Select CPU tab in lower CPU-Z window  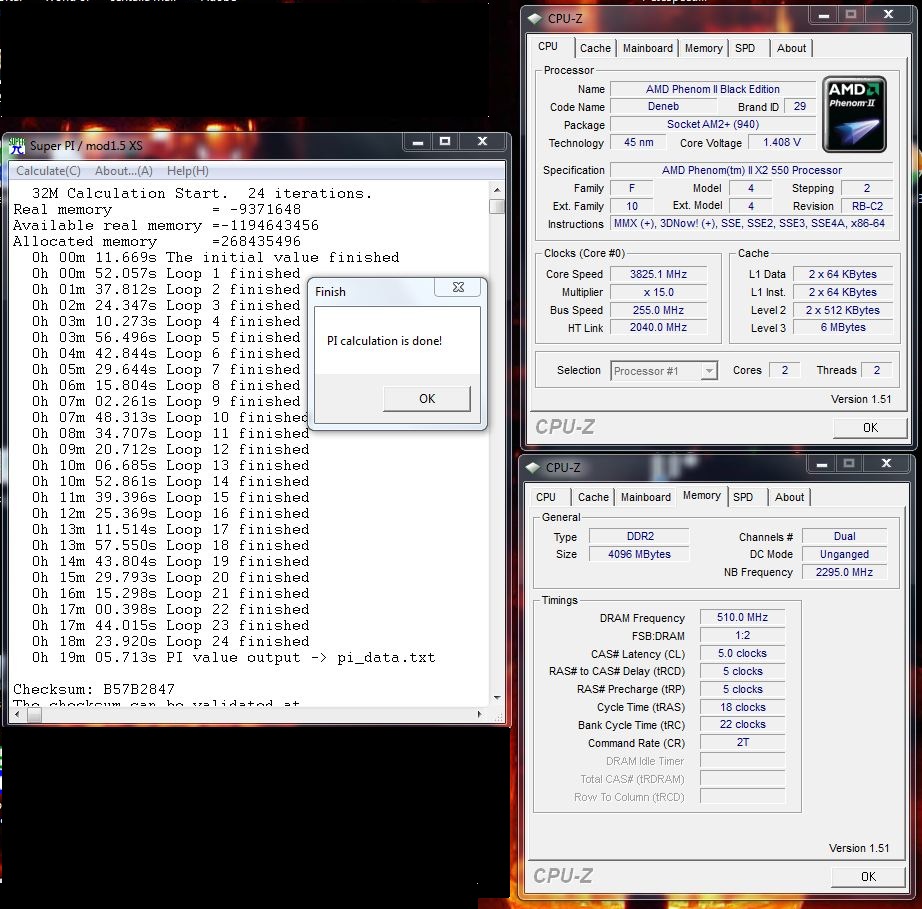tap(546, 497)
